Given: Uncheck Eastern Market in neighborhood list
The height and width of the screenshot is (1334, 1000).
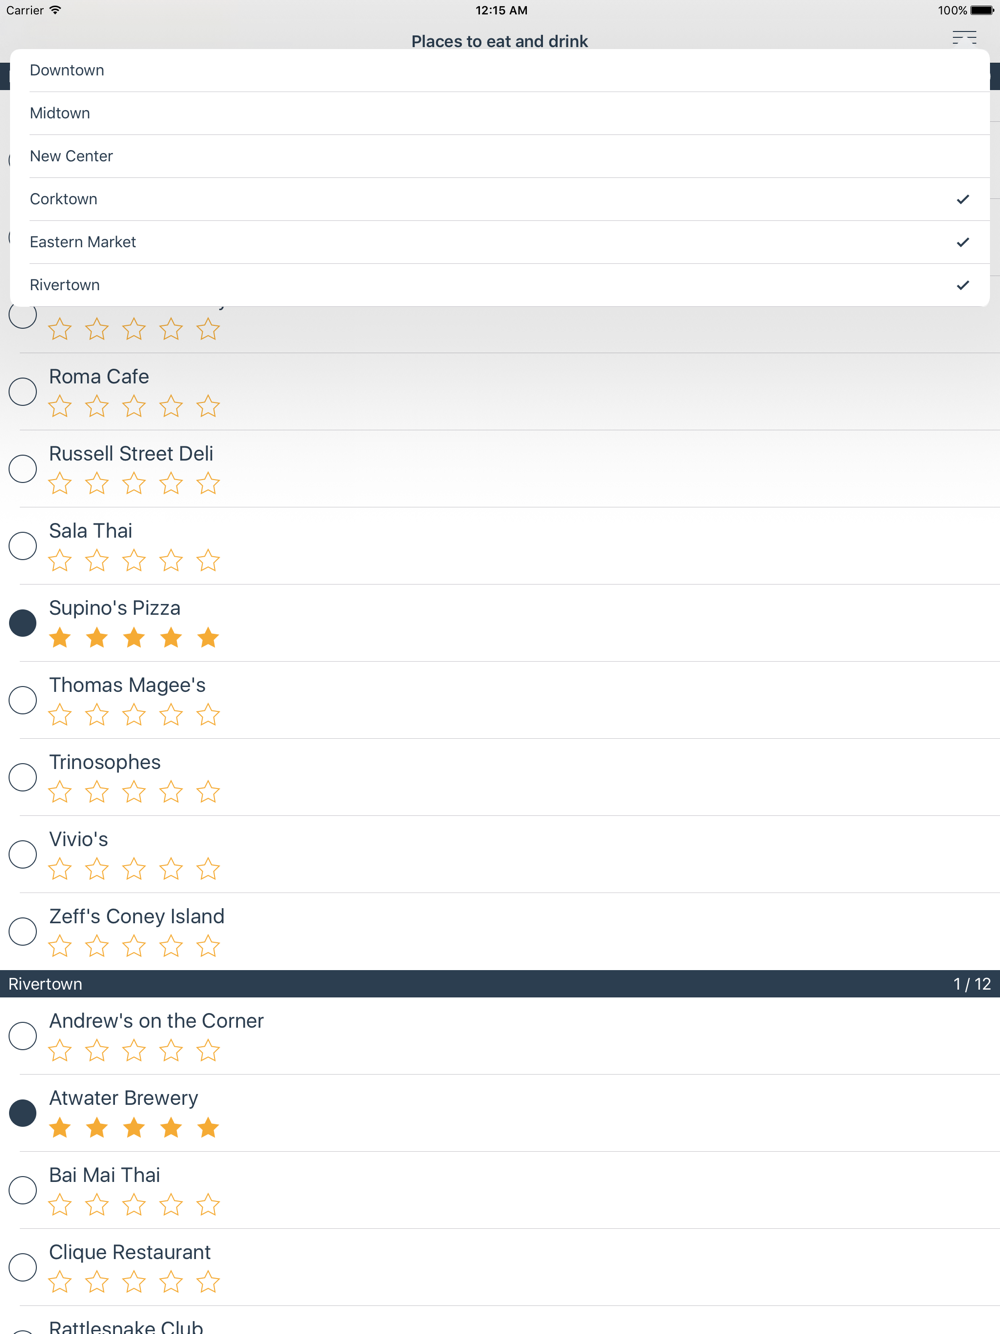Looking at the screenshot, I should tap(500, 242).
